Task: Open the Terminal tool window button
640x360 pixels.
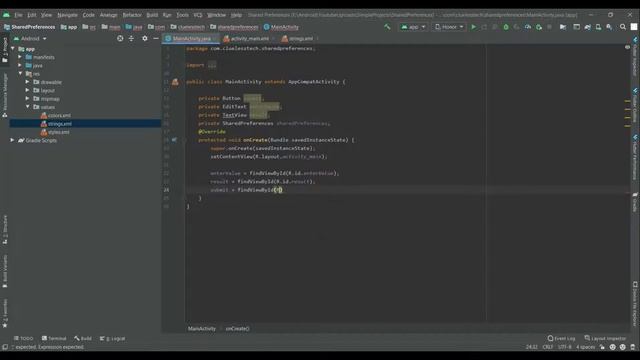Action: coord(54,338)
